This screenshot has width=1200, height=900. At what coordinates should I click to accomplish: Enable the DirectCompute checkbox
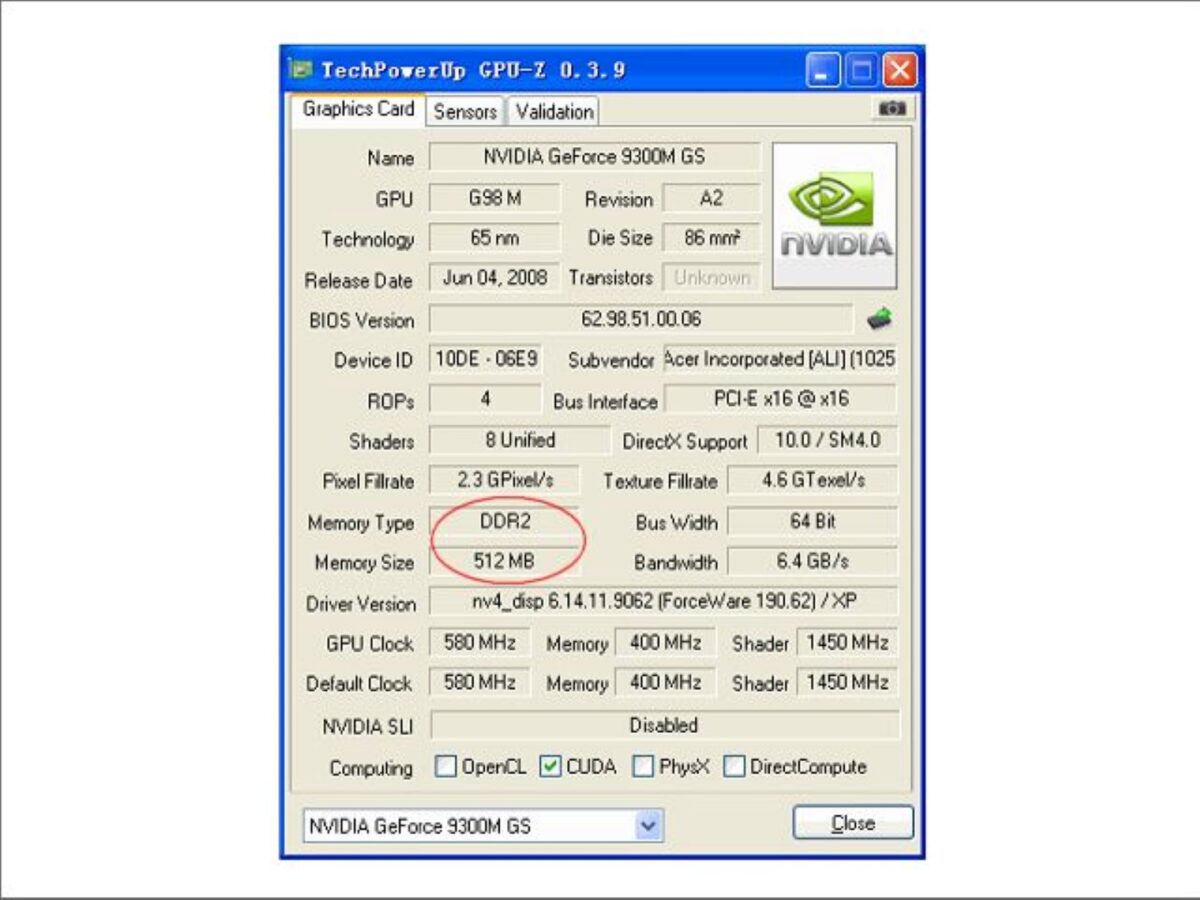(x=734, y=767)
